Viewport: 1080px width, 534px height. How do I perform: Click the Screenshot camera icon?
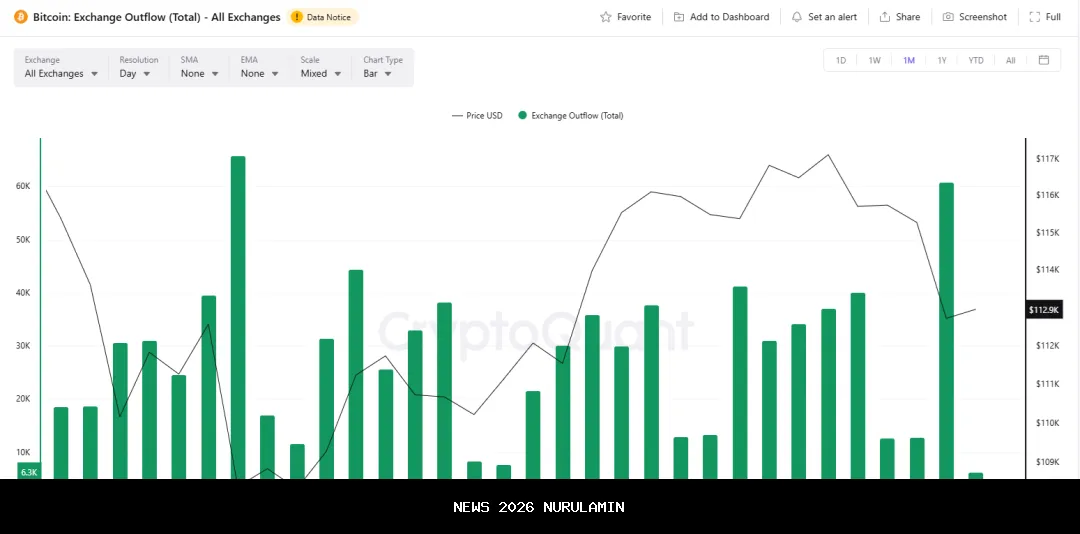(x=948, y=17)
